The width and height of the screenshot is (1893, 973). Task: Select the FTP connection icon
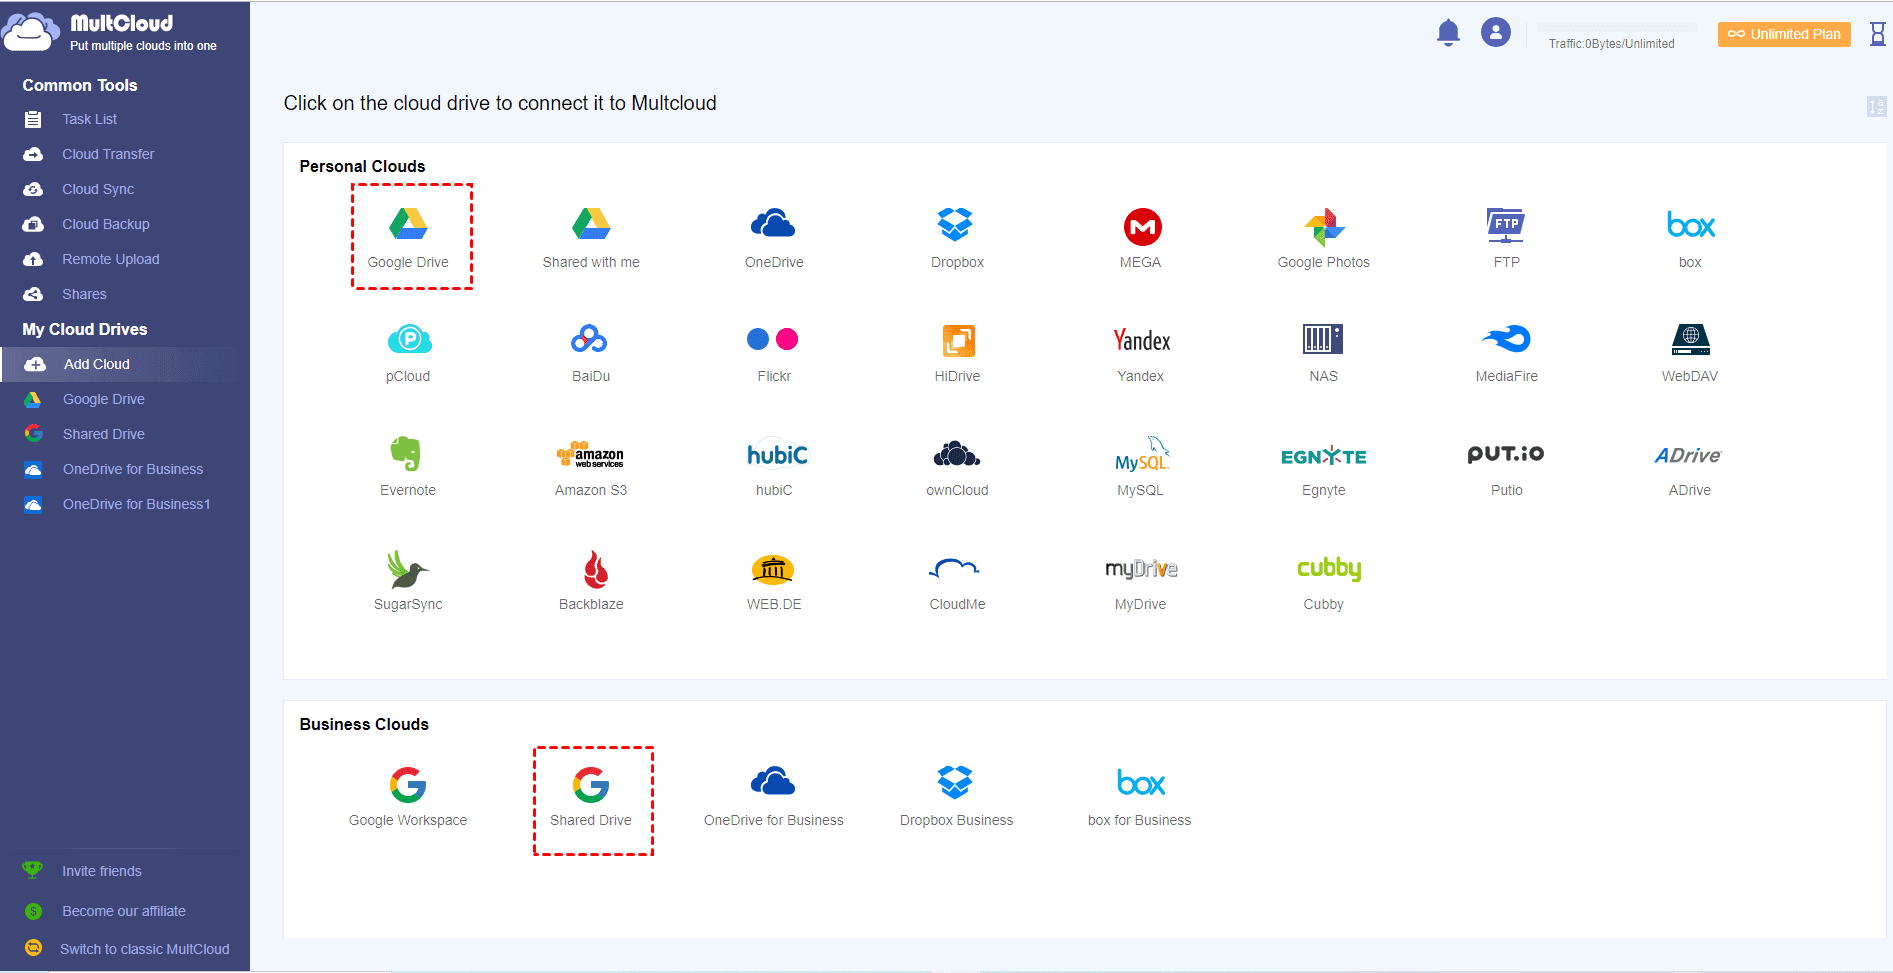[1507, 225]
